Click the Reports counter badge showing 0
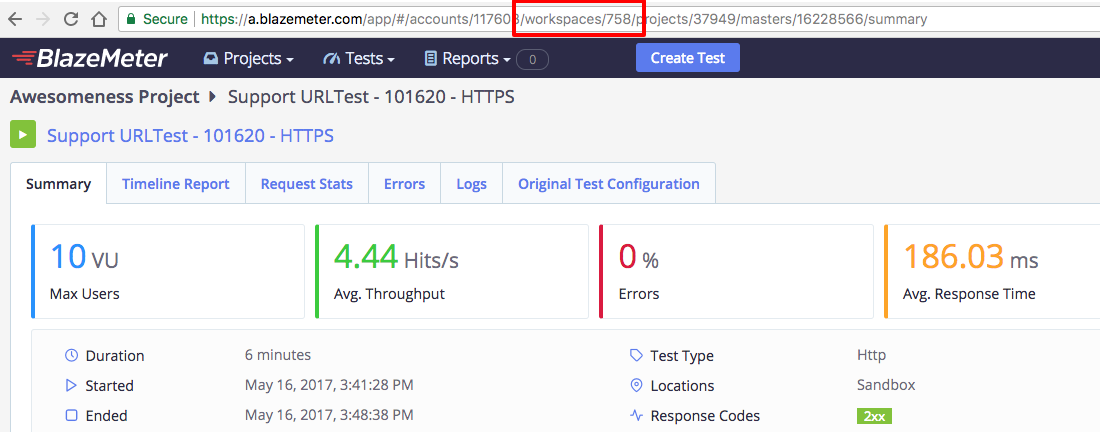This screenshot has height=432, width=1103. [x=533, y=60]
